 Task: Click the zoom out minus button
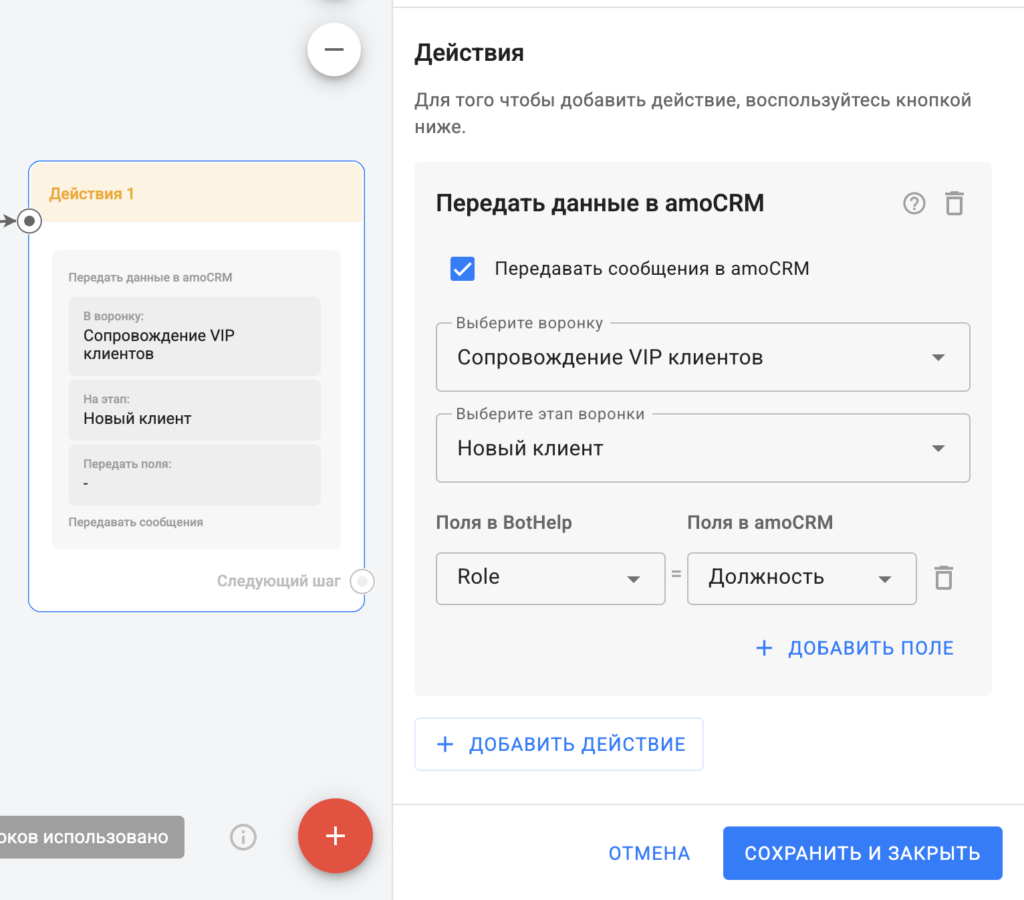click(x=334, y=50)
